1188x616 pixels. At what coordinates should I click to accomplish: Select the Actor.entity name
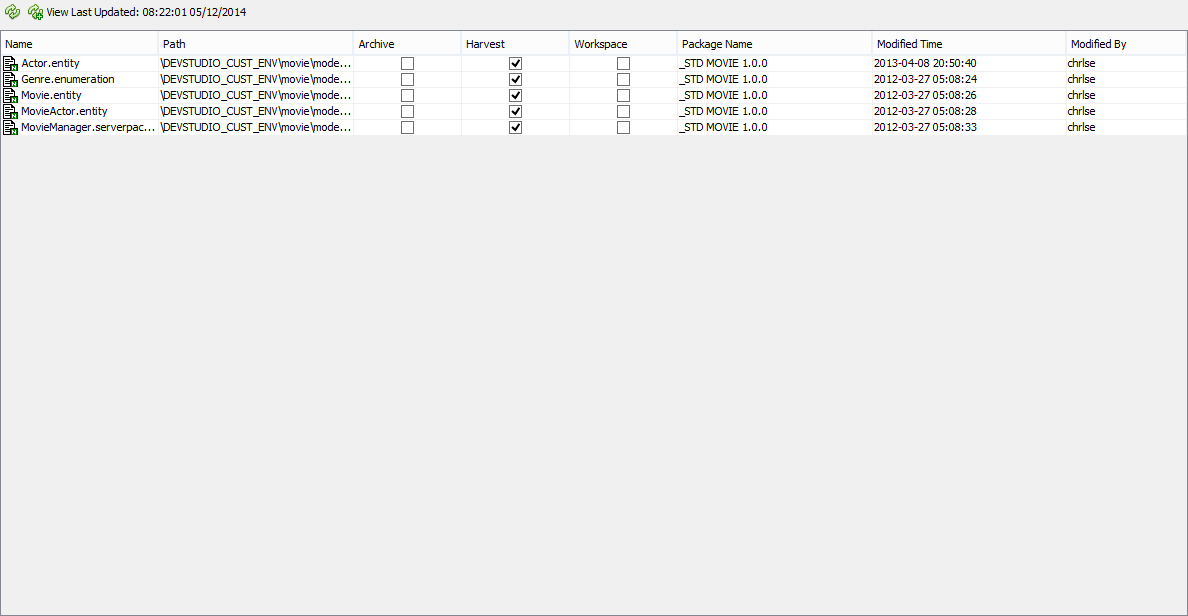pyautogui.click(x=50, y=64)
